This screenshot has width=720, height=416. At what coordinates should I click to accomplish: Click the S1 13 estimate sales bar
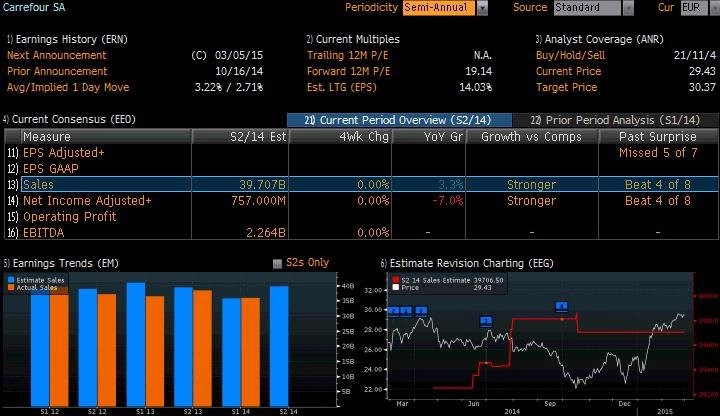(136, 344)
